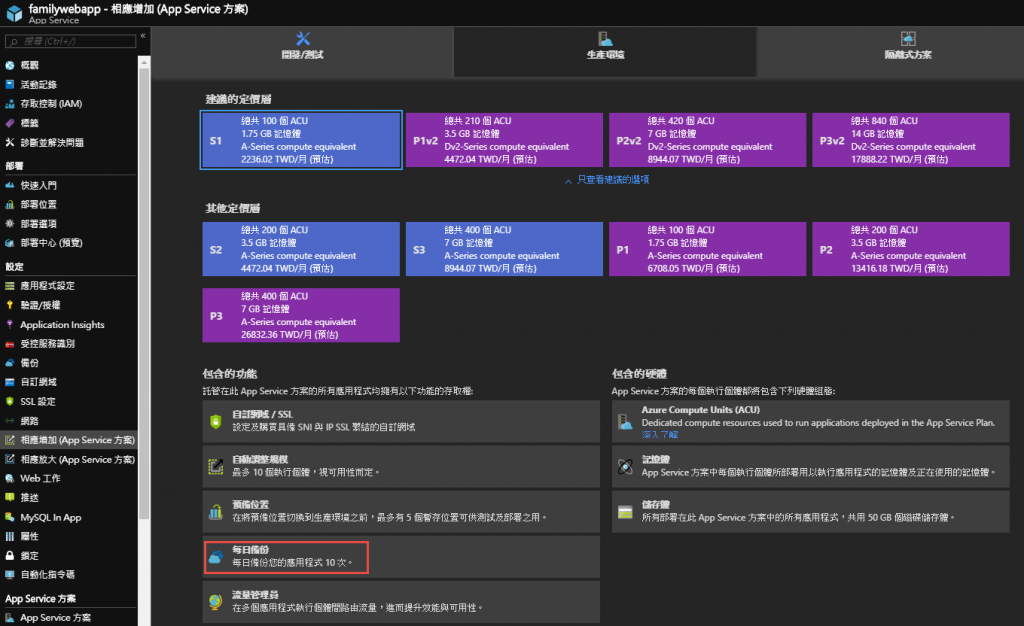
Task: Open 部署位置 slots icon
Action: pyautogui.click(x=10, y=204)
